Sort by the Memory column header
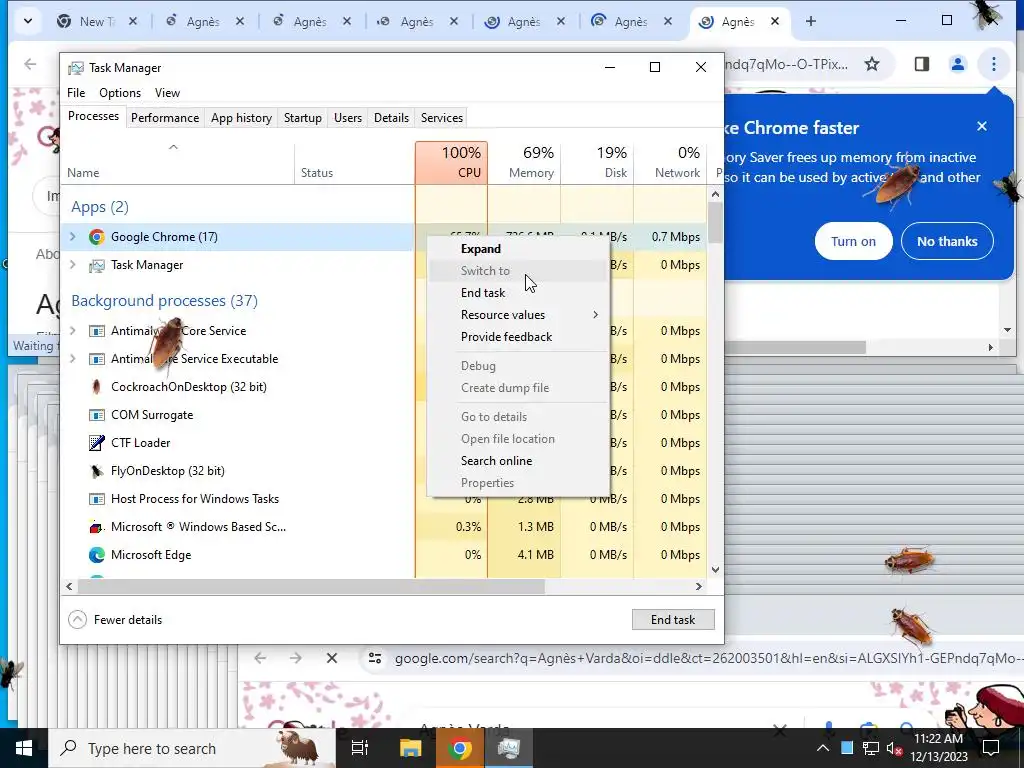Screen dimensions: 1024x768 coord(524,163)
